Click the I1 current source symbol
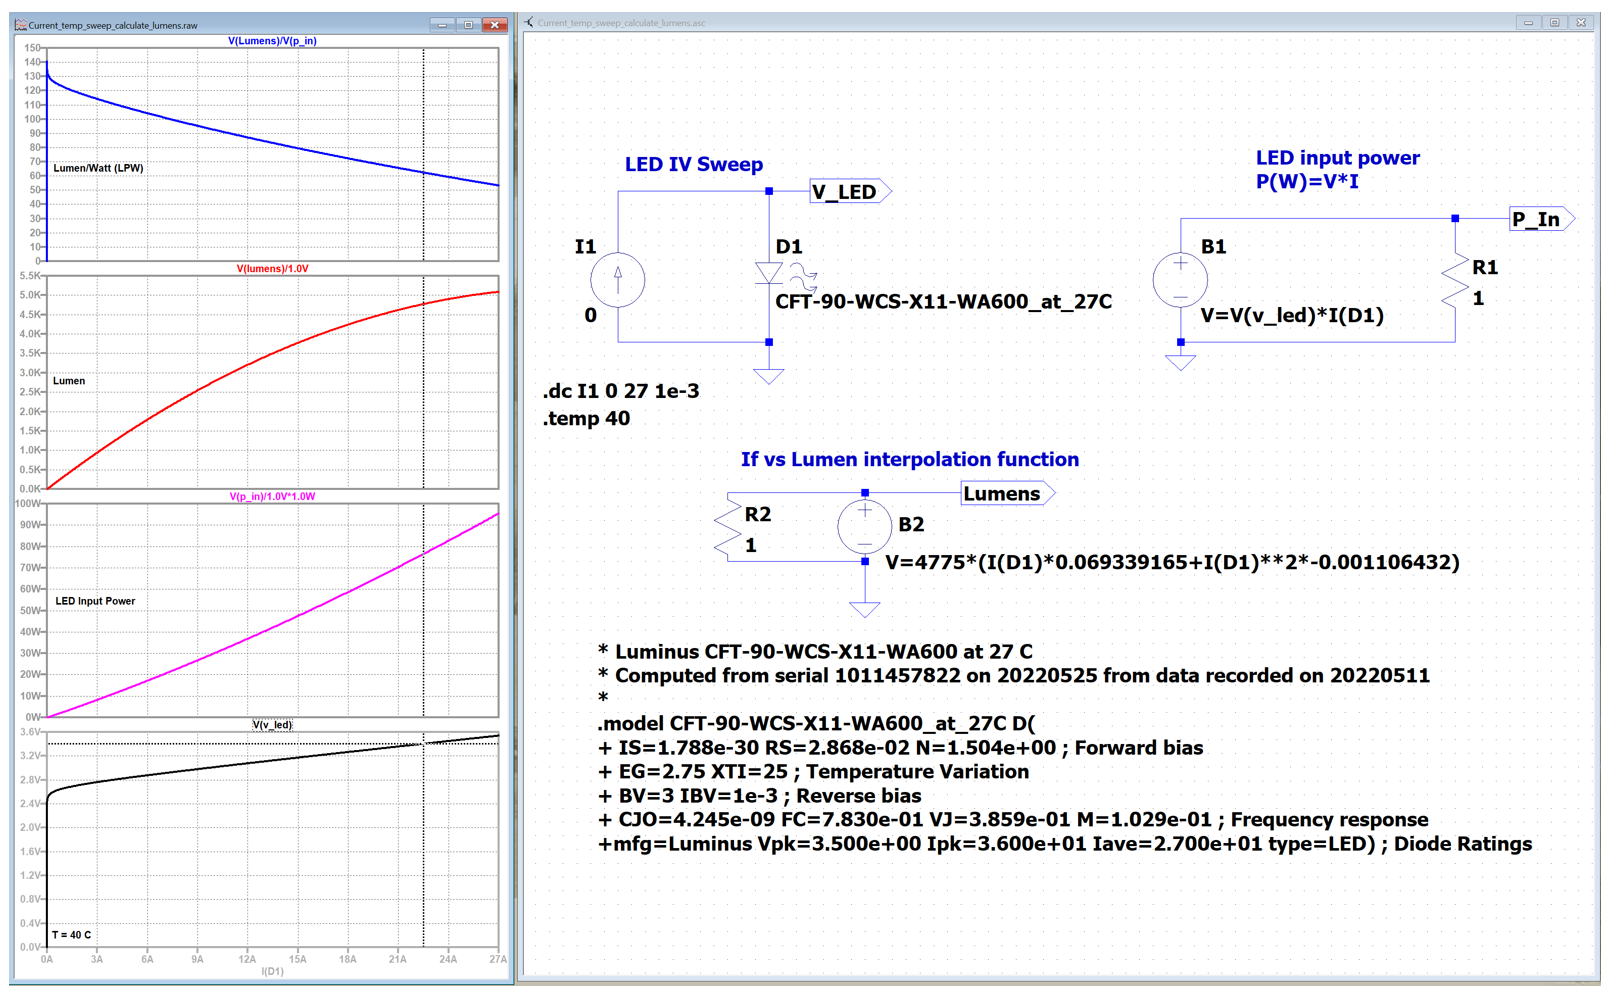Viewport: 1608px width, 994px height. click(617, 280)
